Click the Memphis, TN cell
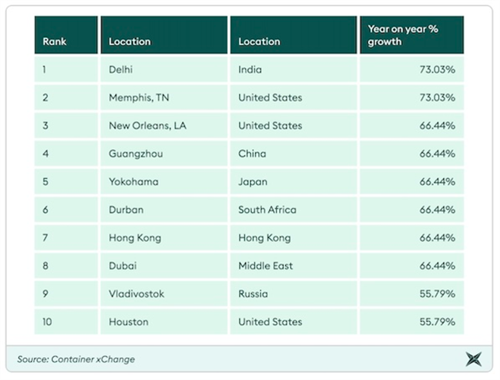The width and height of the screenshot is (500, 380). [x=164, y=97]
